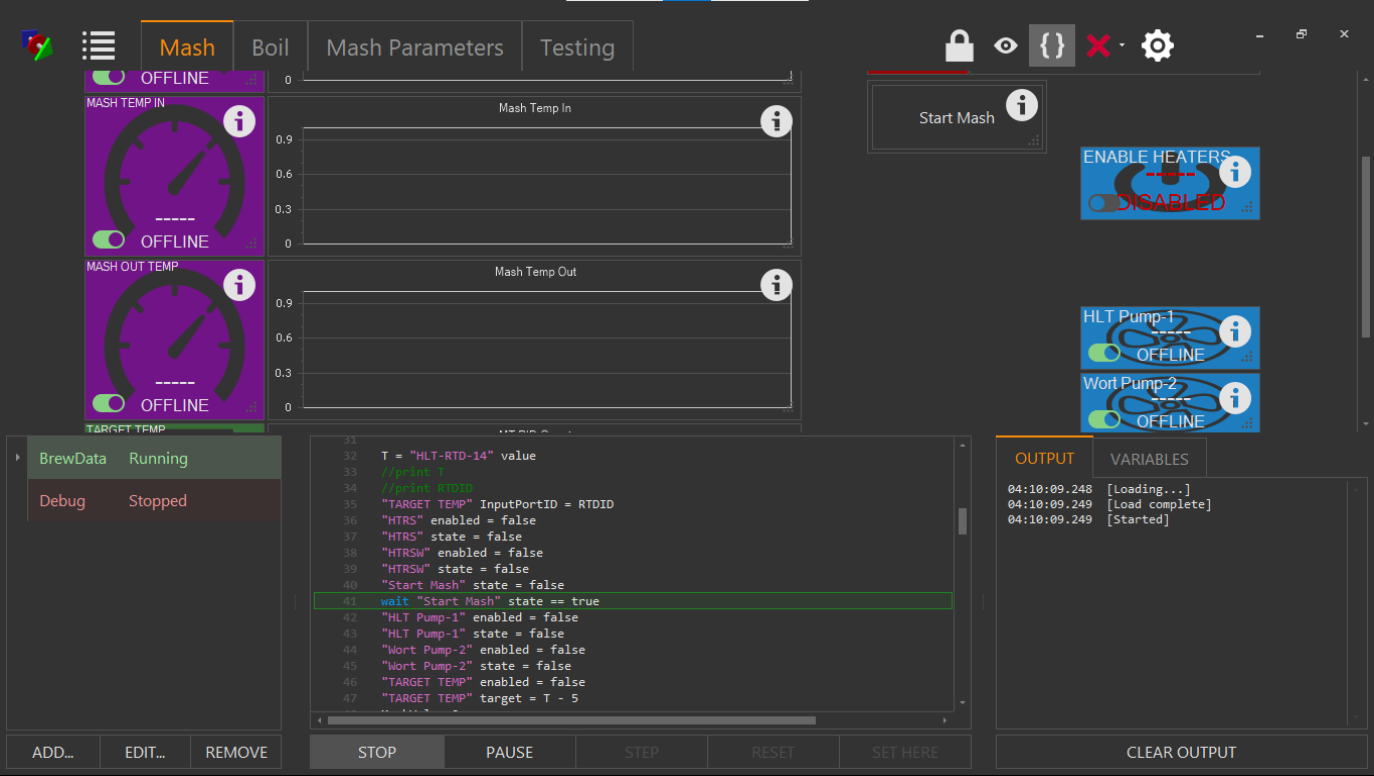
Task: Click the Mash Temp Out chart title
Action: (535, 272)
